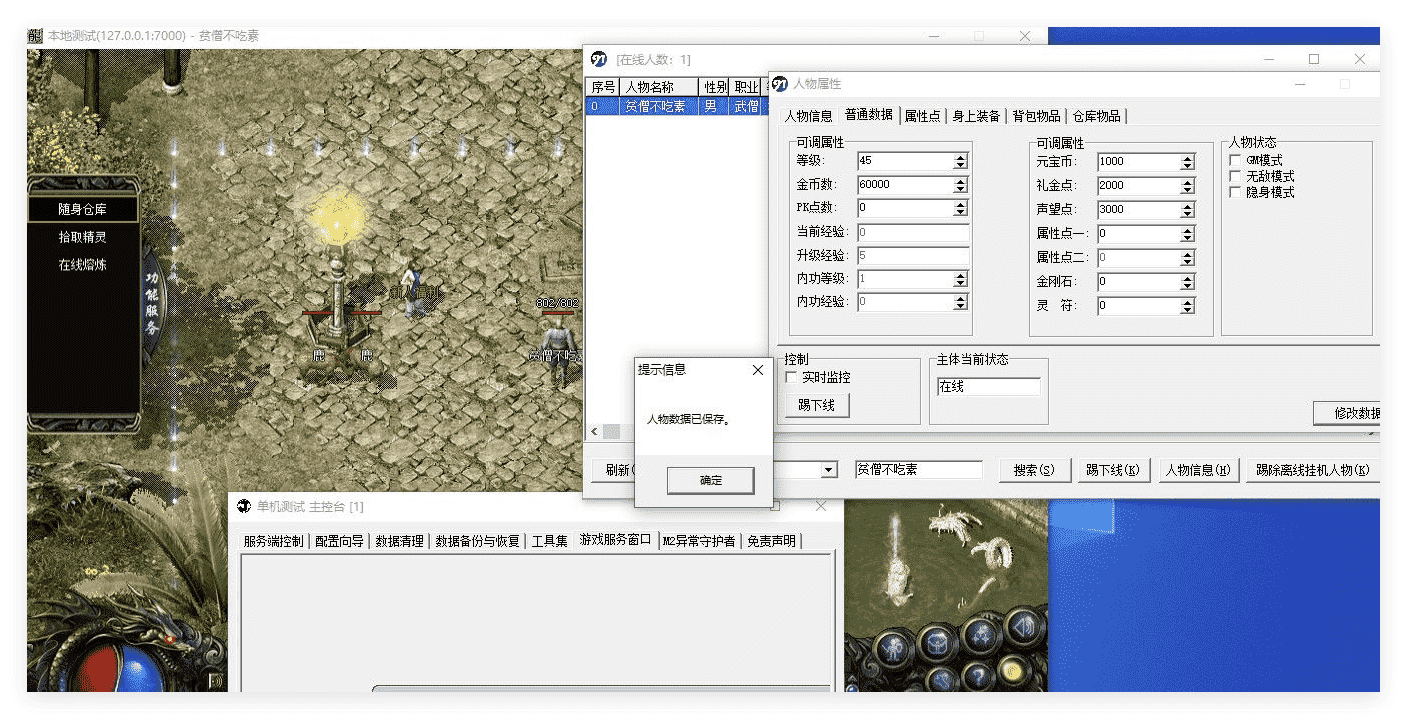Screen dimensions: 1407x719
Task: Close the 提示信息 dialog with X
Action: point(757,369)
